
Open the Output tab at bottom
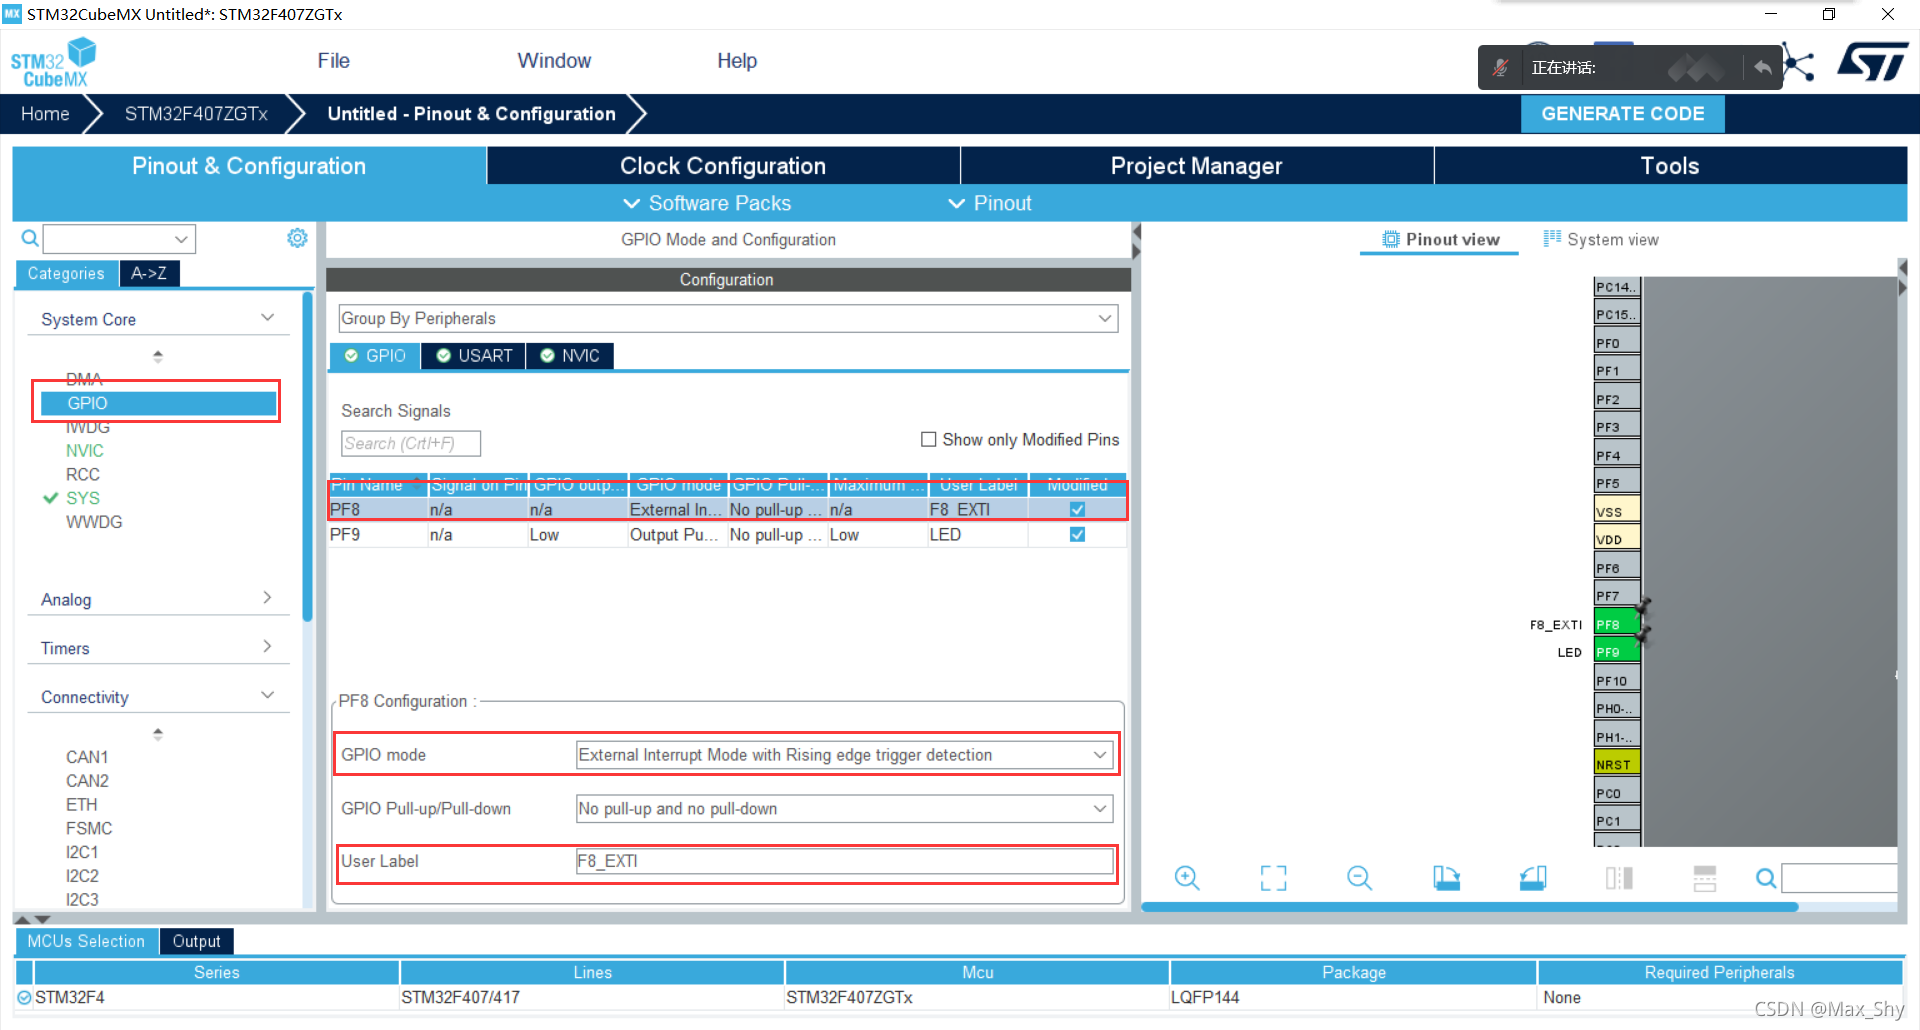pyautogui.click(x=196, y=941)
